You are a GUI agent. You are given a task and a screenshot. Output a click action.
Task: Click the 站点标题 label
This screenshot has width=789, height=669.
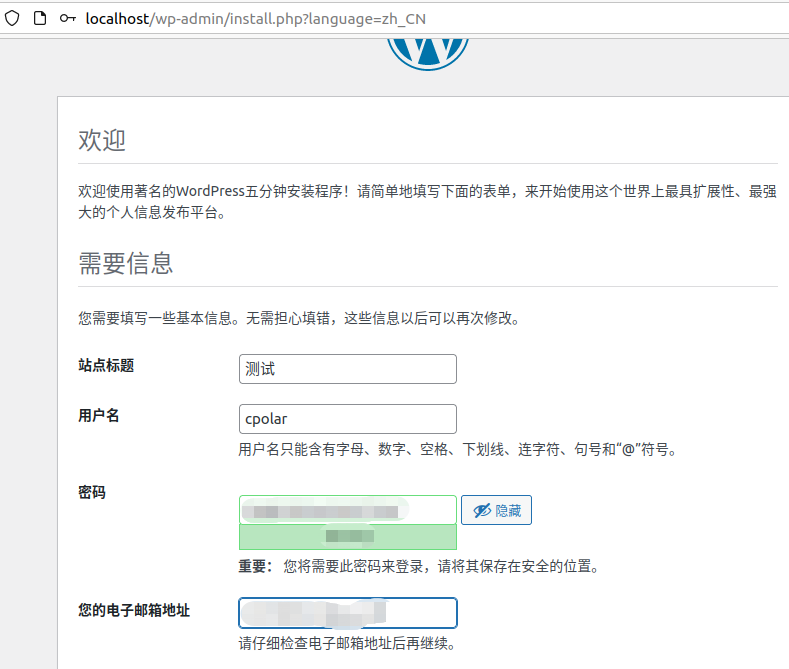point(106,365)
